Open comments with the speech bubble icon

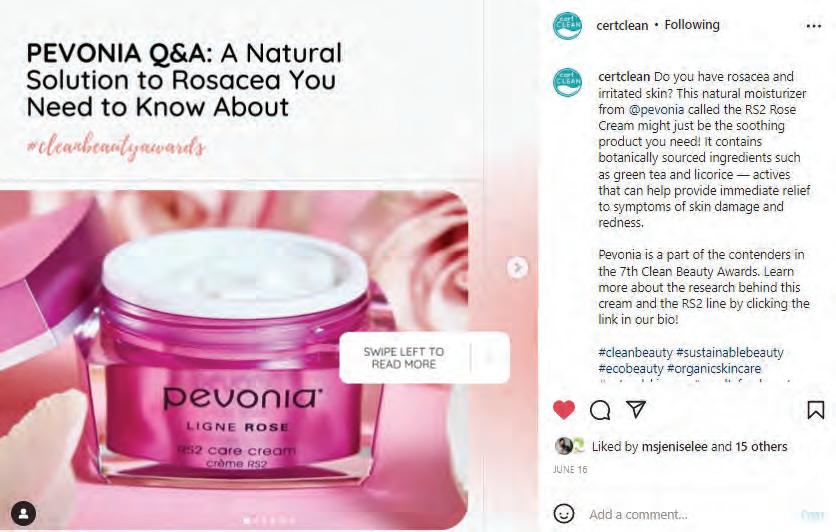click(x=600, y=409)
